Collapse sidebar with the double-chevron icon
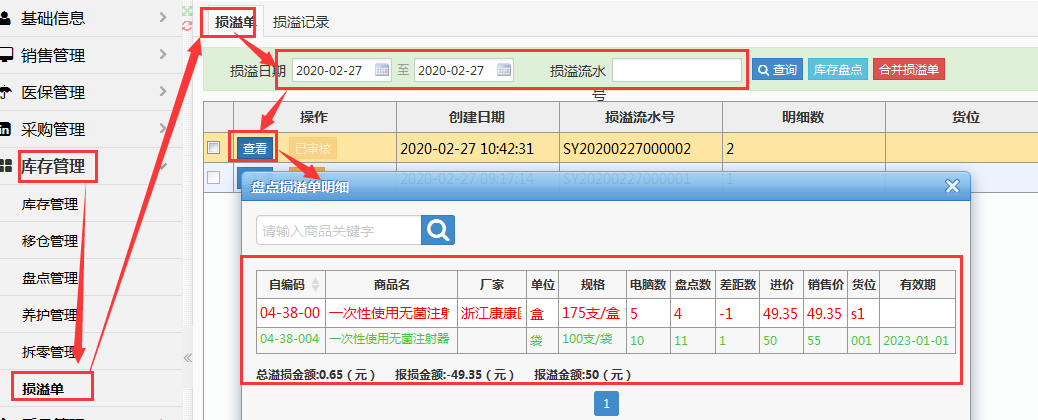This screenshot has height=420, width=1038. coord(187,358)
